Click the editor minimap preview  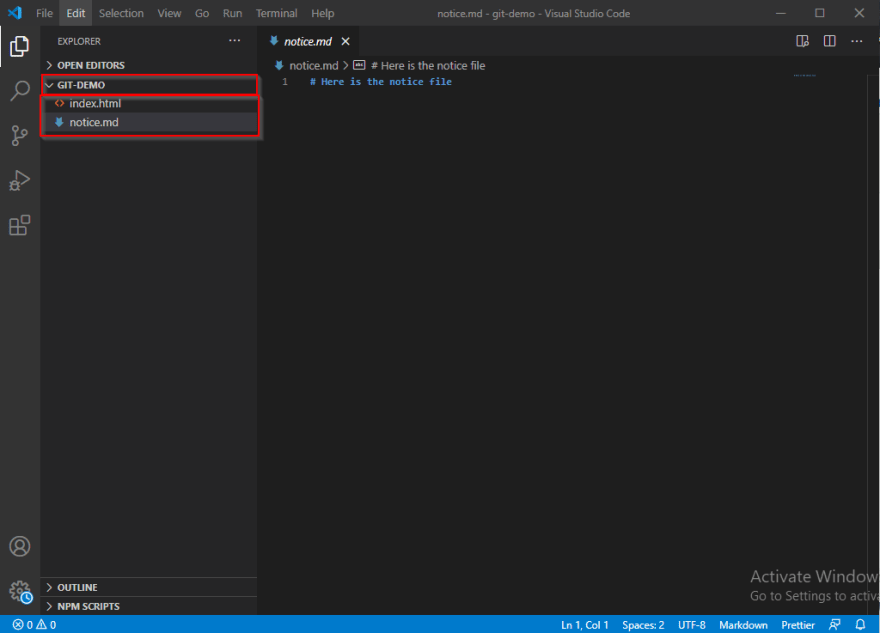coord(805,75)
